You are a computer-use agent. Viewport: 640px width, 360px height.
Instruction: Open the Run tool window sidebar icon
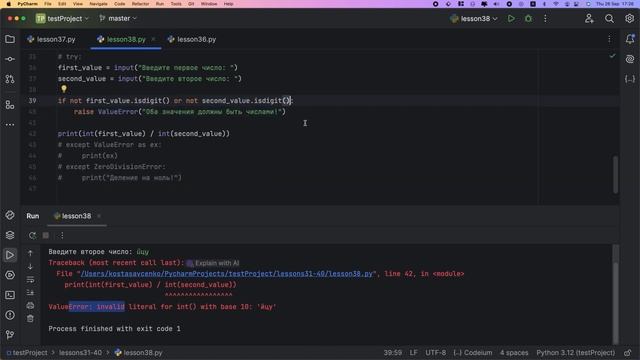pyautogui.click(x=10, y=255)
